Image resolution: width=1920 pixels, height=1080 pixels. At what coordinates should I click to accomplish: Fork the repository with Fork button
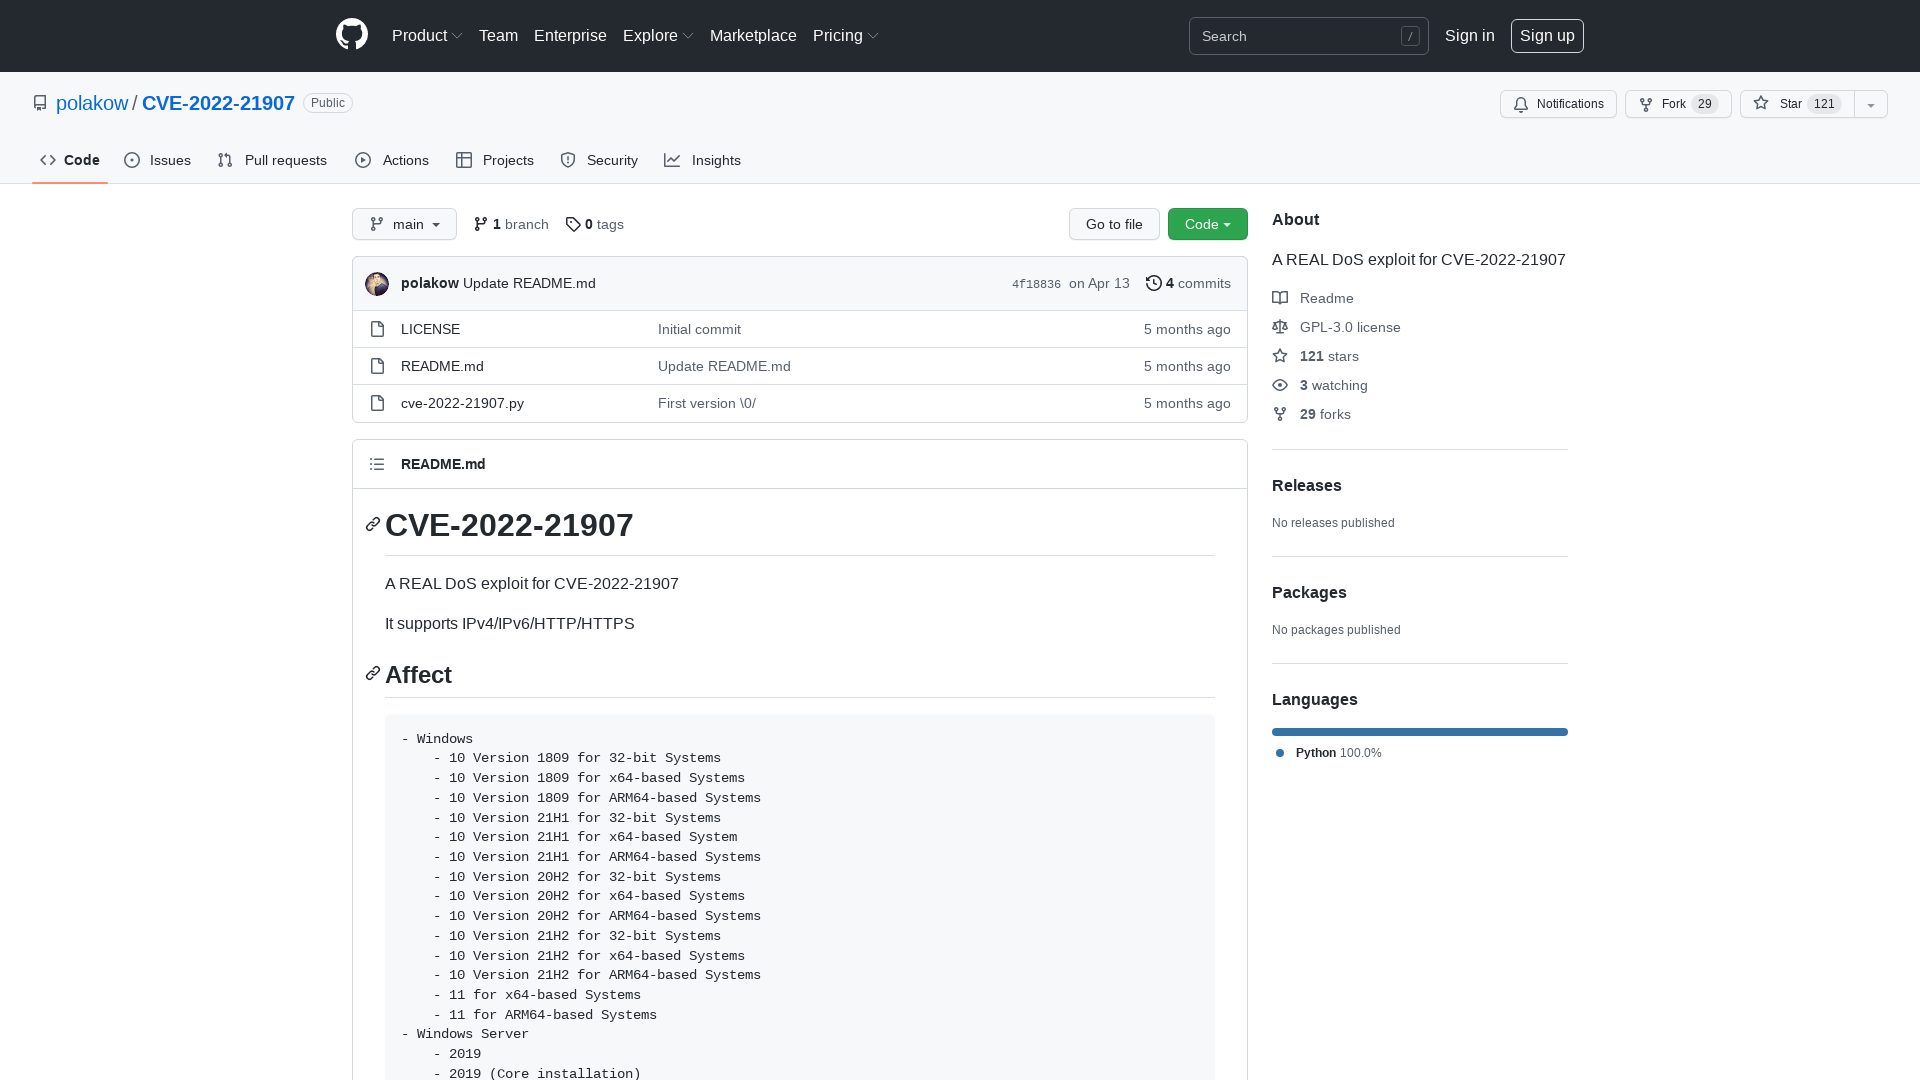pyautogui.click(x=1678, y=104)
